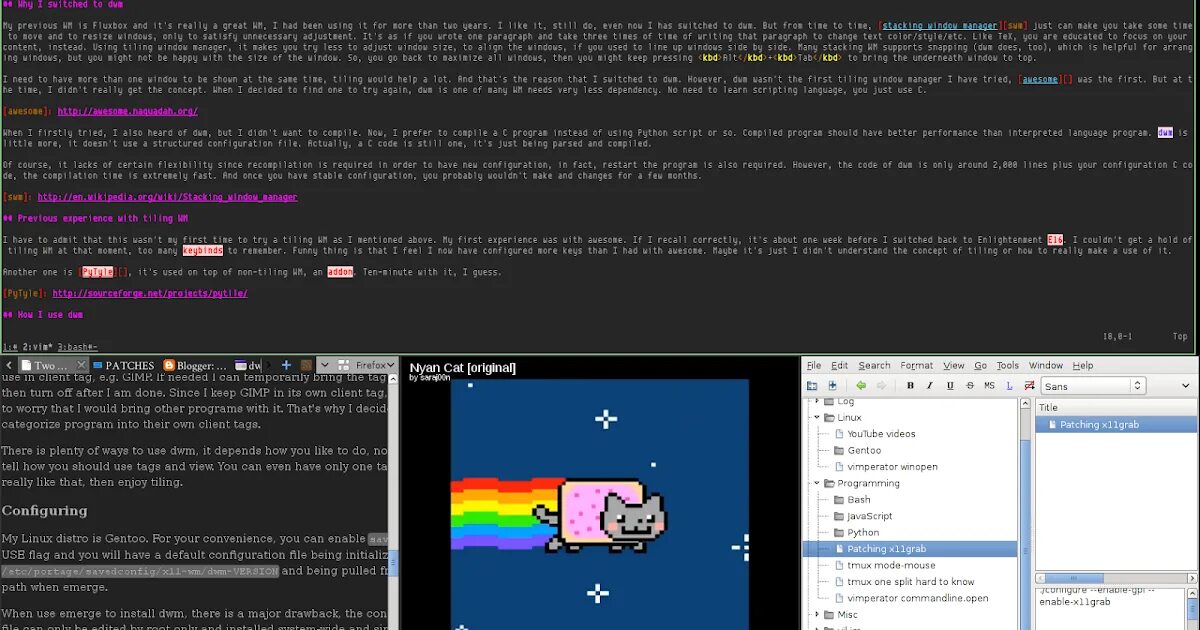Select the Gentoo folder
Screen dimensions: 1200x630
[864, 450]
